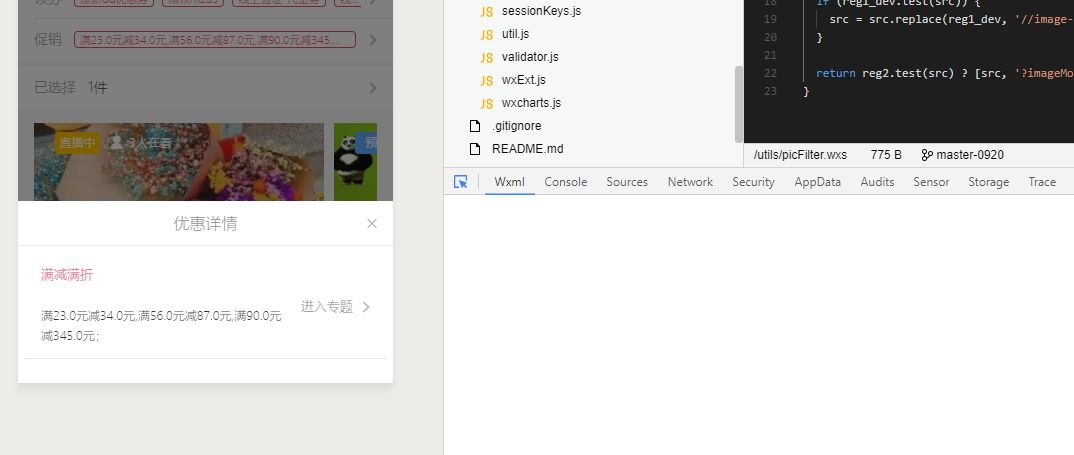Click the element inspector selector icon

(x=461, y=182)
